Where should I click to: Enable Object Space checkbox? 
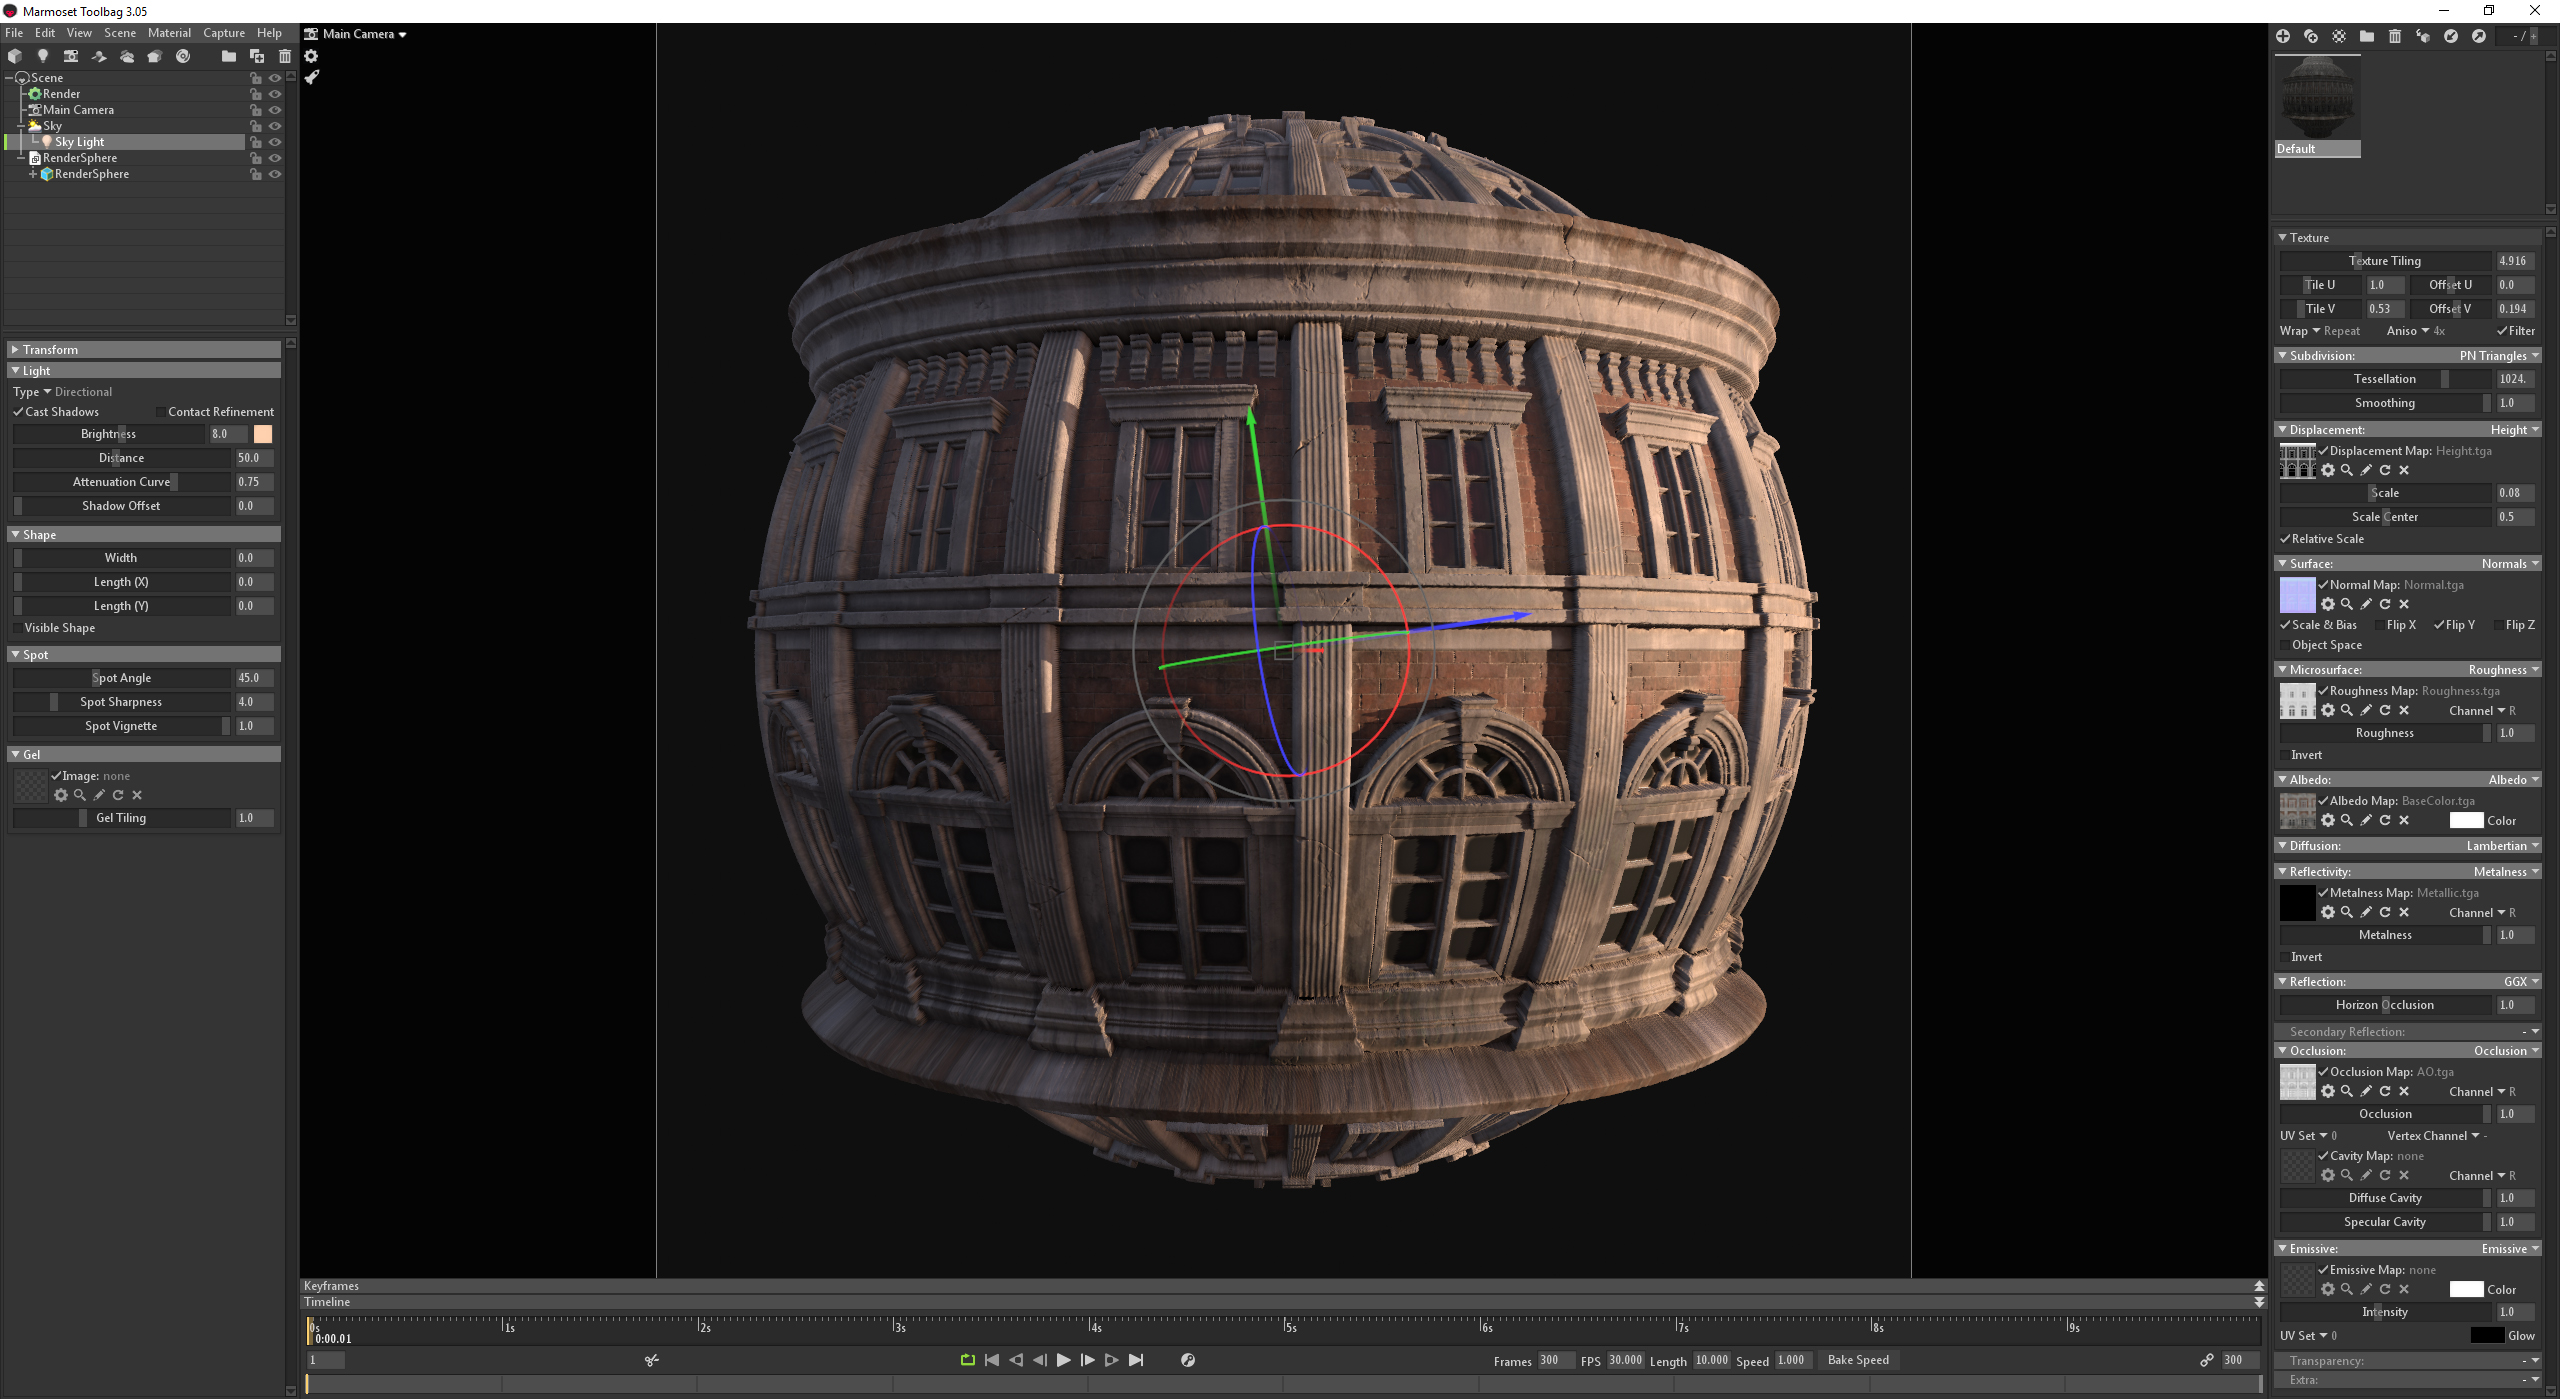tap(2285, 645)
